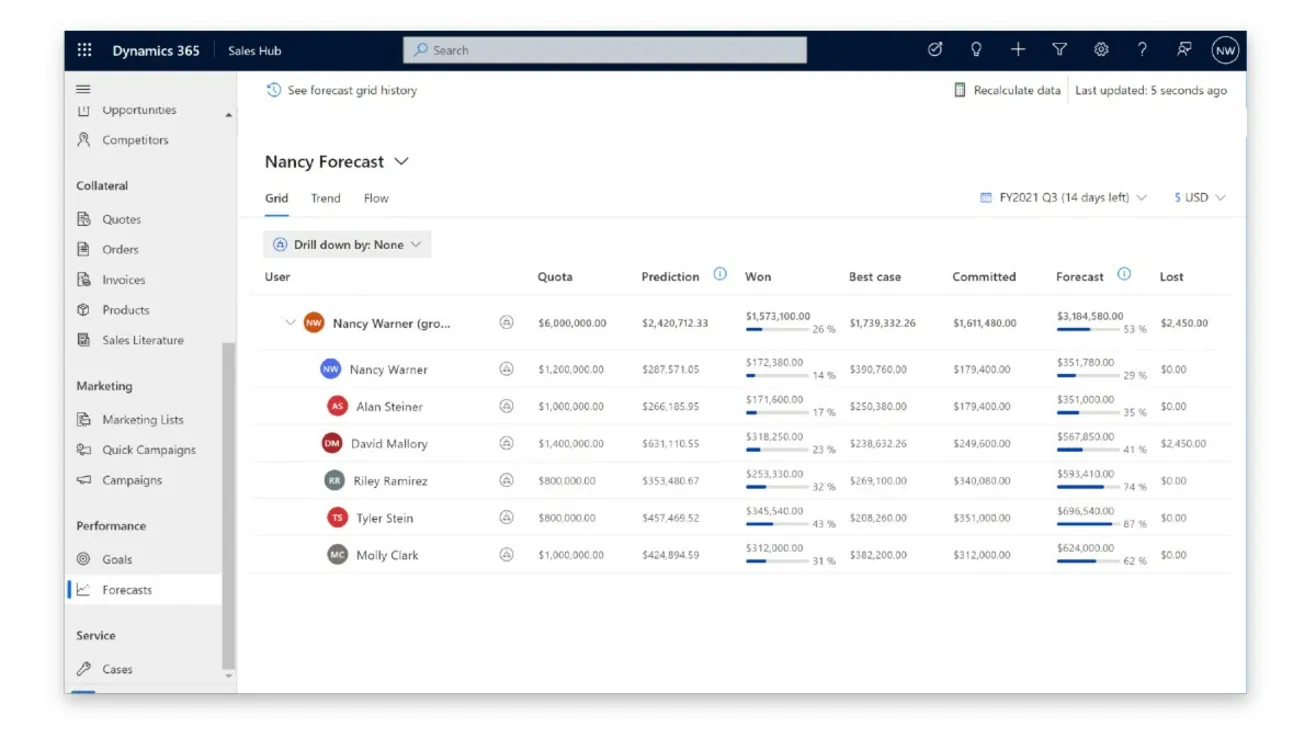Click the TS avatar for Tyler Stein

point(337,517)
